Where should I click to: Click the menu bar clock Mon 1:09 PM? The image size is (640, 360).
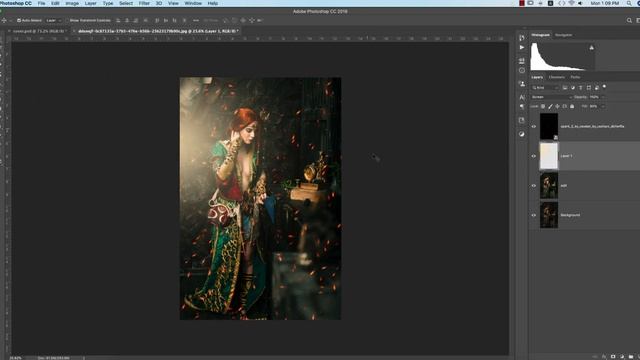604,3
